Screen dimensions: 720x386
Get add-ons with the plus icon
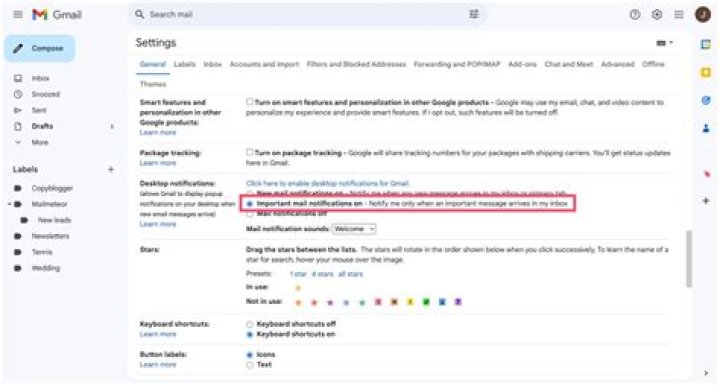coord(706,201)
